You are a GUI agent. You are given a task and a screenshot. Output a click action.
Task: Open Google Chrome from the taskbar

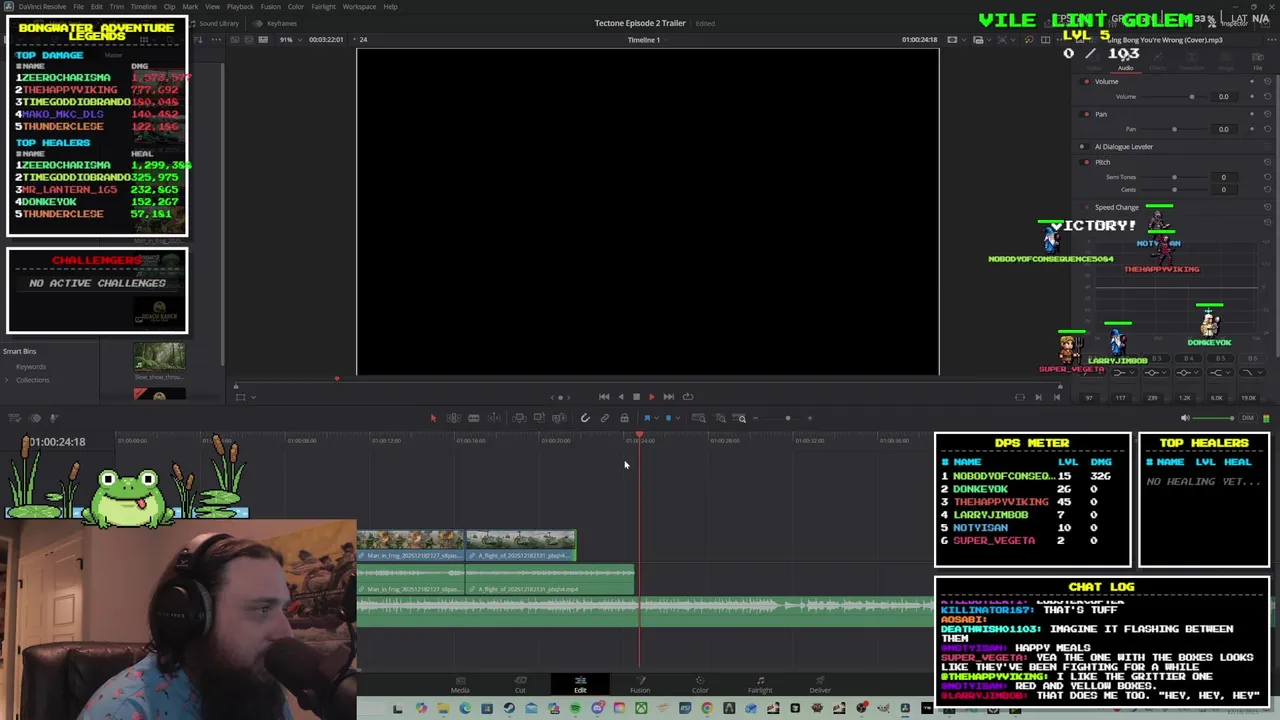(707, 709)
